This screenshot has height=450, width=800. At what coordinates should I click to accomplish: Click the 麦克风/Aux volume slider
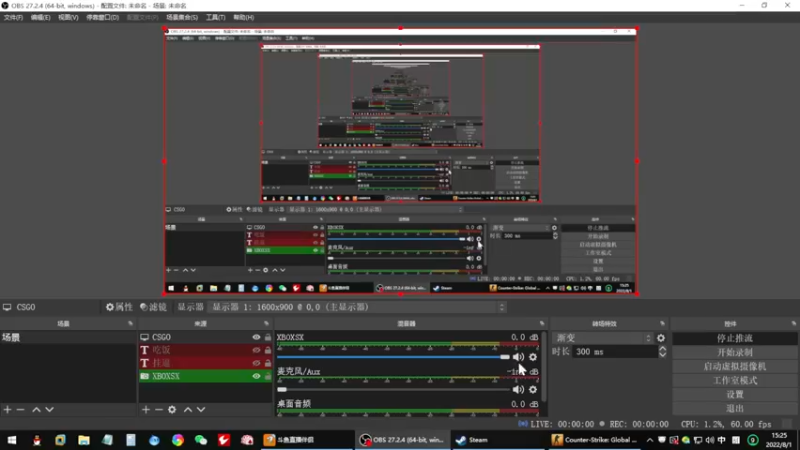click(393, 389)
